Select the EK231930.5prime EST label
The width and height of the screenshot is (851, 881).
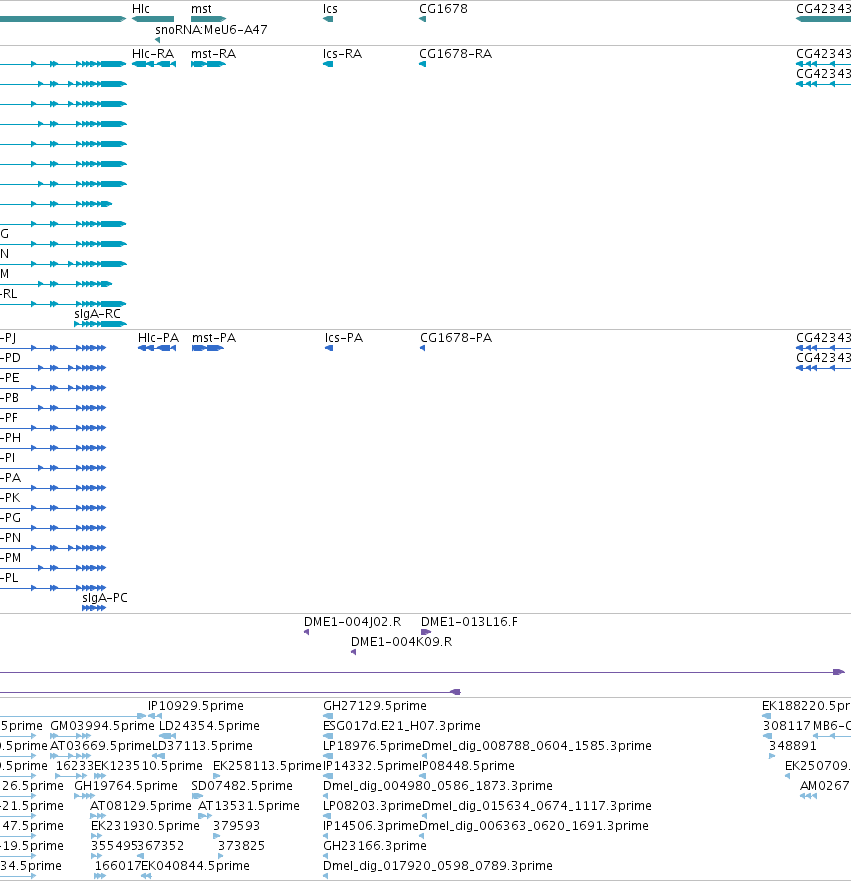[x=145, y=826]
